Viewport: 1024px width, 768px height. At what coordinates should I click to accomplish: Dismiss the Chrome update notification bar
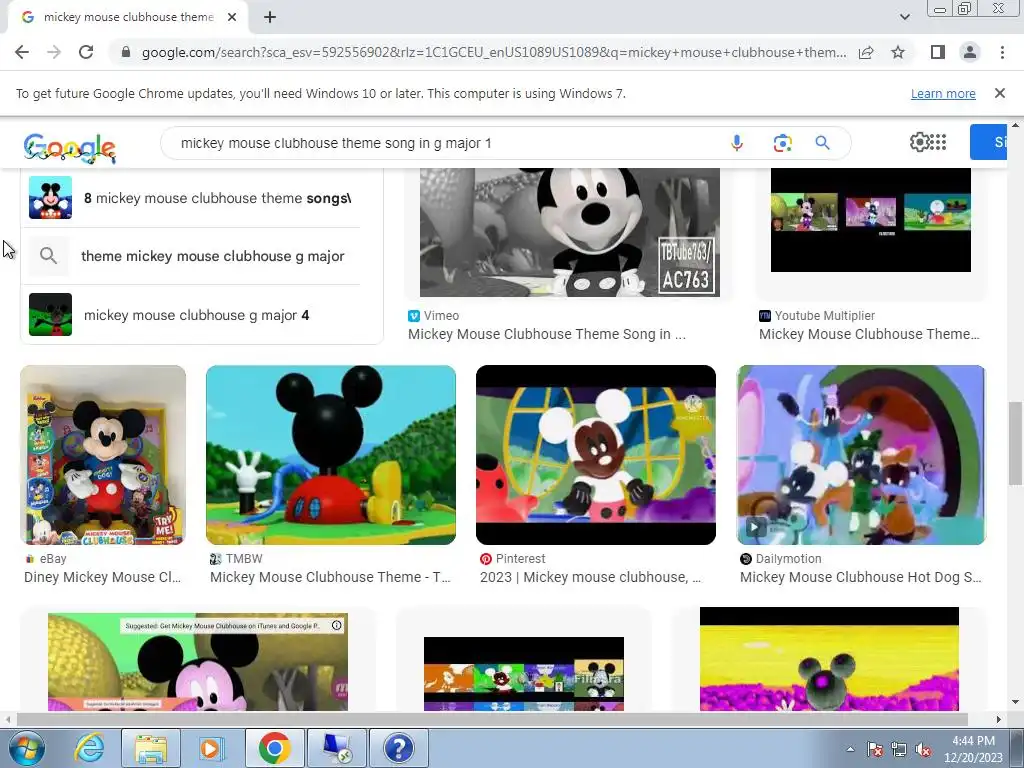[x=1000, y=93]
